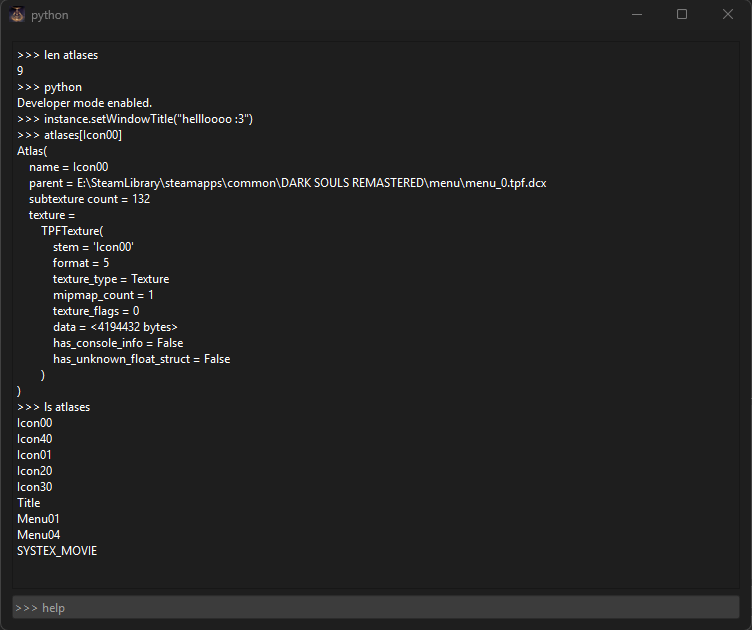
Task: Click the '>>> ls atlases' command line
Action: [x=54, y=407]
